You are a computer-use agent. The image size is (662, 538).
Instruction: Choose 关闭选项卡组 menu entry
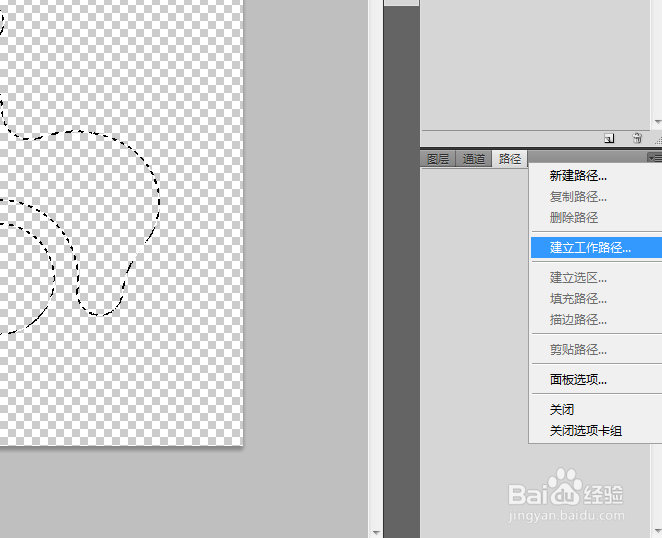(x=596, y=431)
